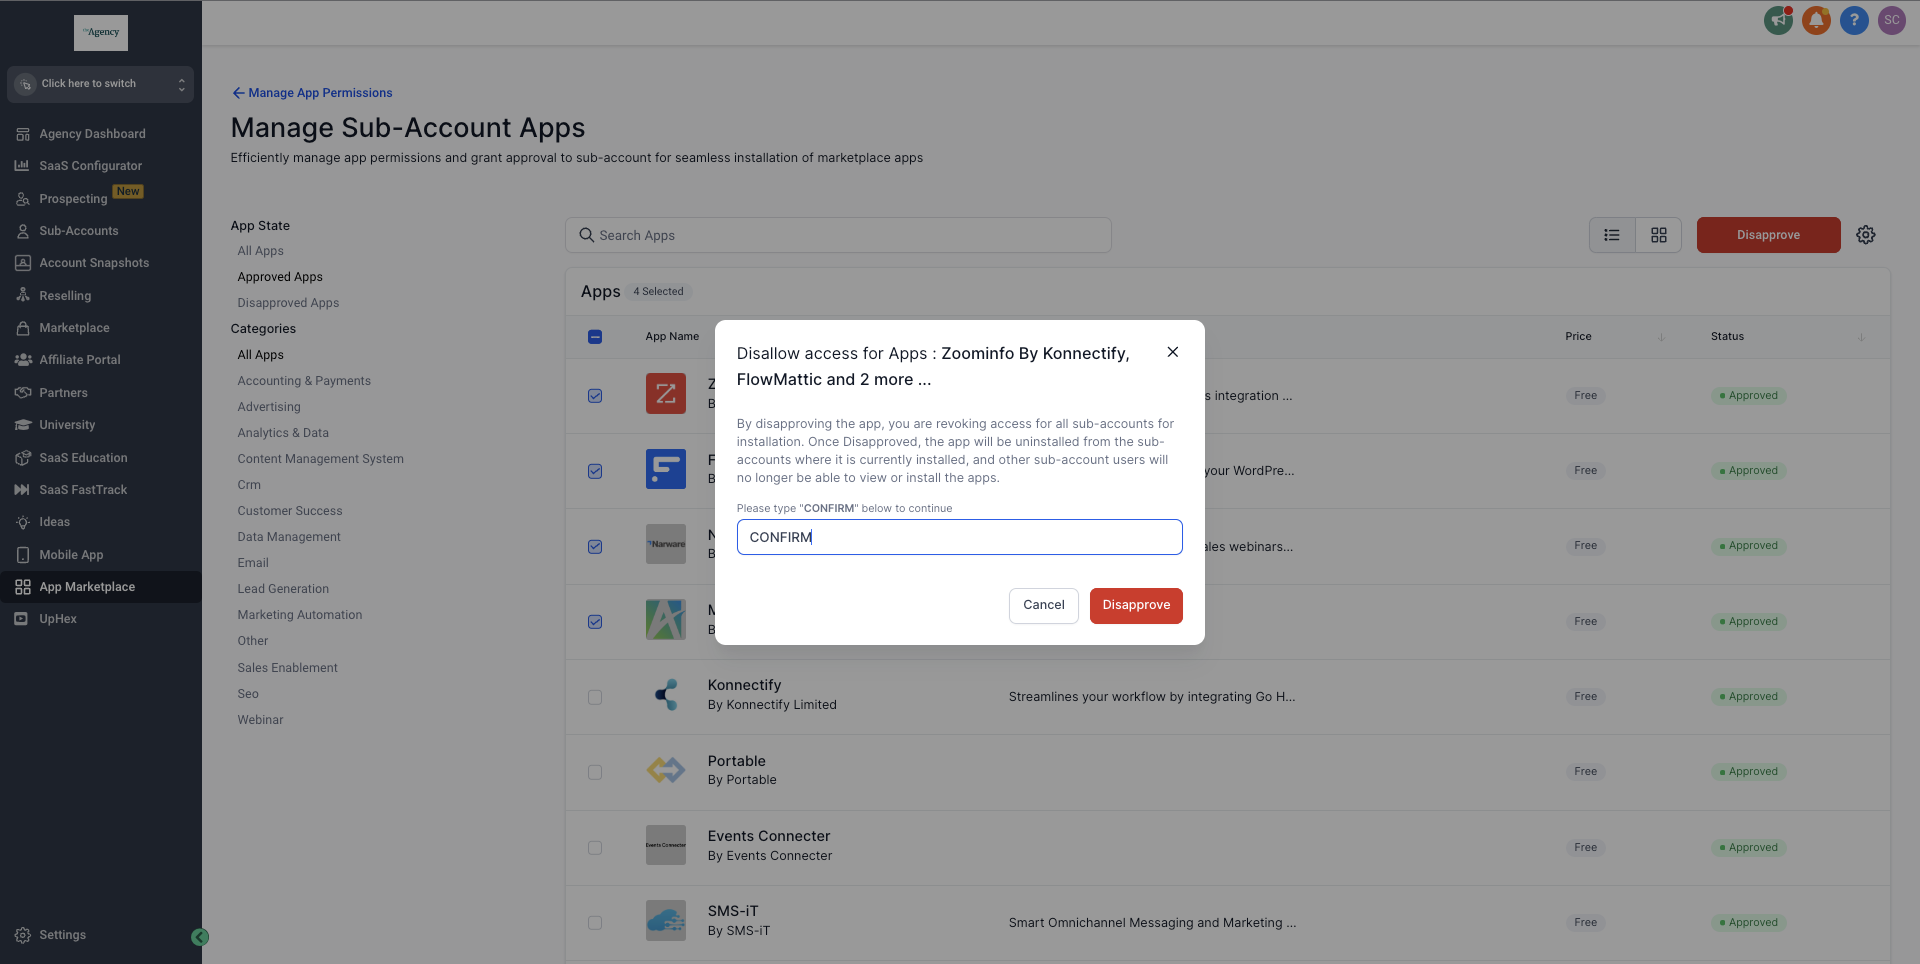Select the Advertising category
Viewport: 1920px width, 964px height.
point(269,407)
